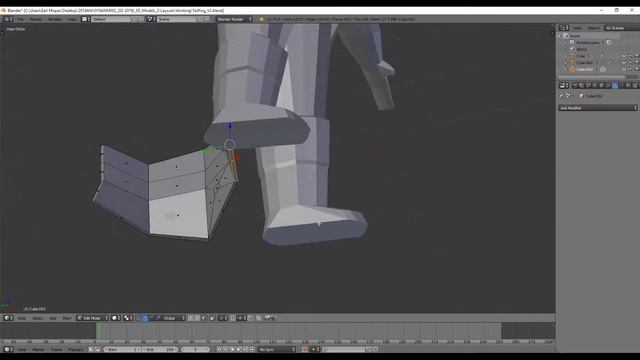Open the Global transform orientation dropdown
This screenshot has width=640, height=360.
pyautogui.click(x=175, y=318)
